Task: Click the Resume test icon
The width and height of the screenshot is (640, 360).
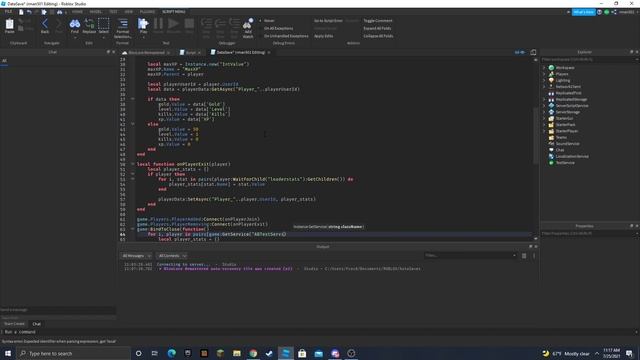Action: (x=173, y=25)
